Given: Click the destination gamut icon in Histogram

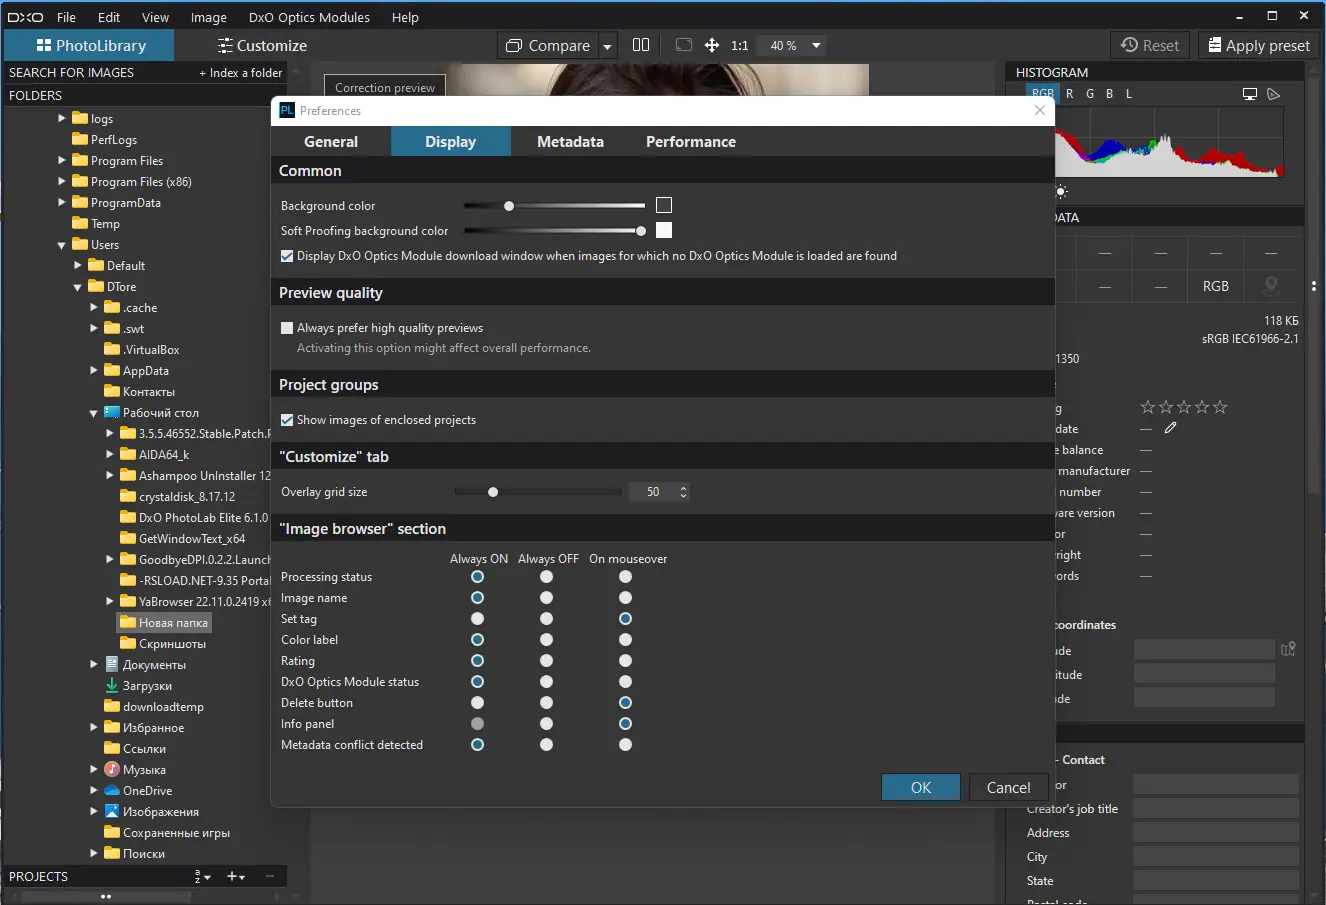Looking at the screenshot, I should coord(1273,94).
